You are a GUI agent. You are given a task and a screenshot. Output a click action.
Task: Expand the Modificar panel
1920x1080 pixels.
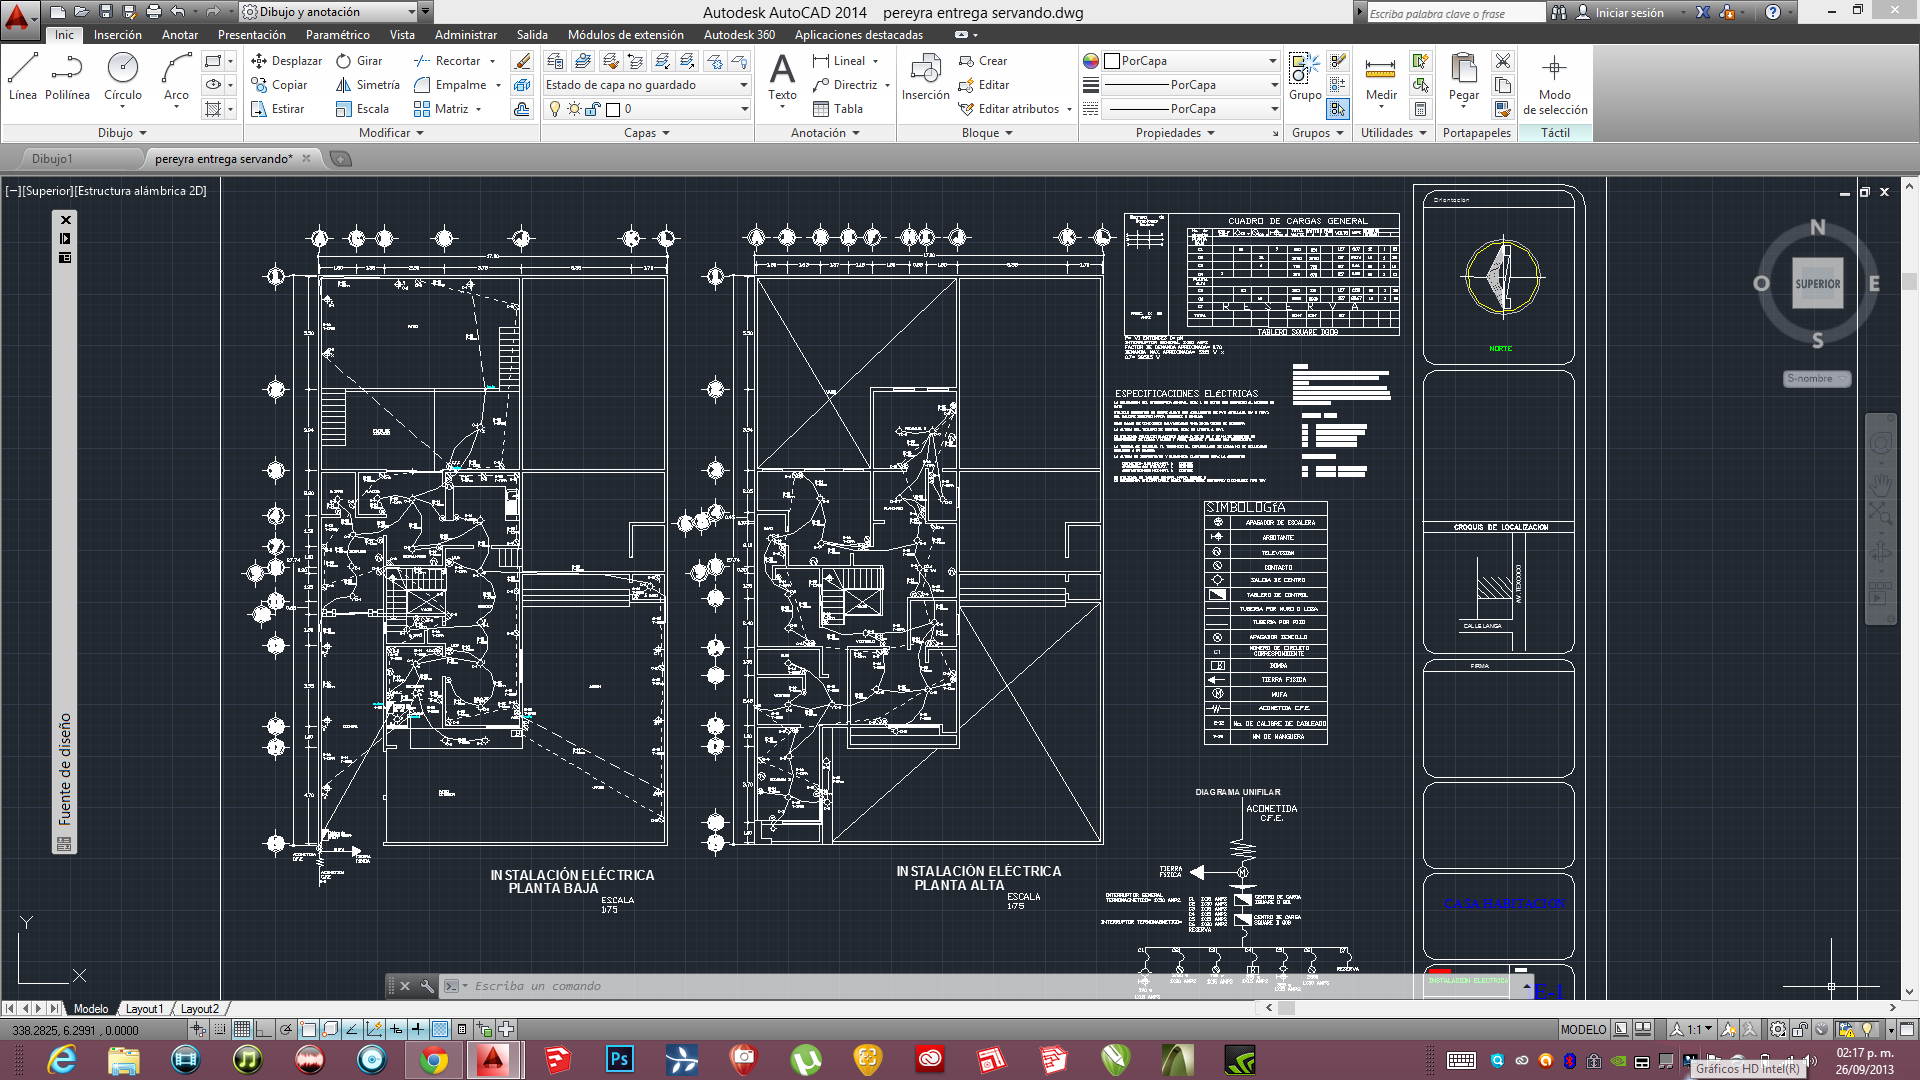click(x=391, y=133)
